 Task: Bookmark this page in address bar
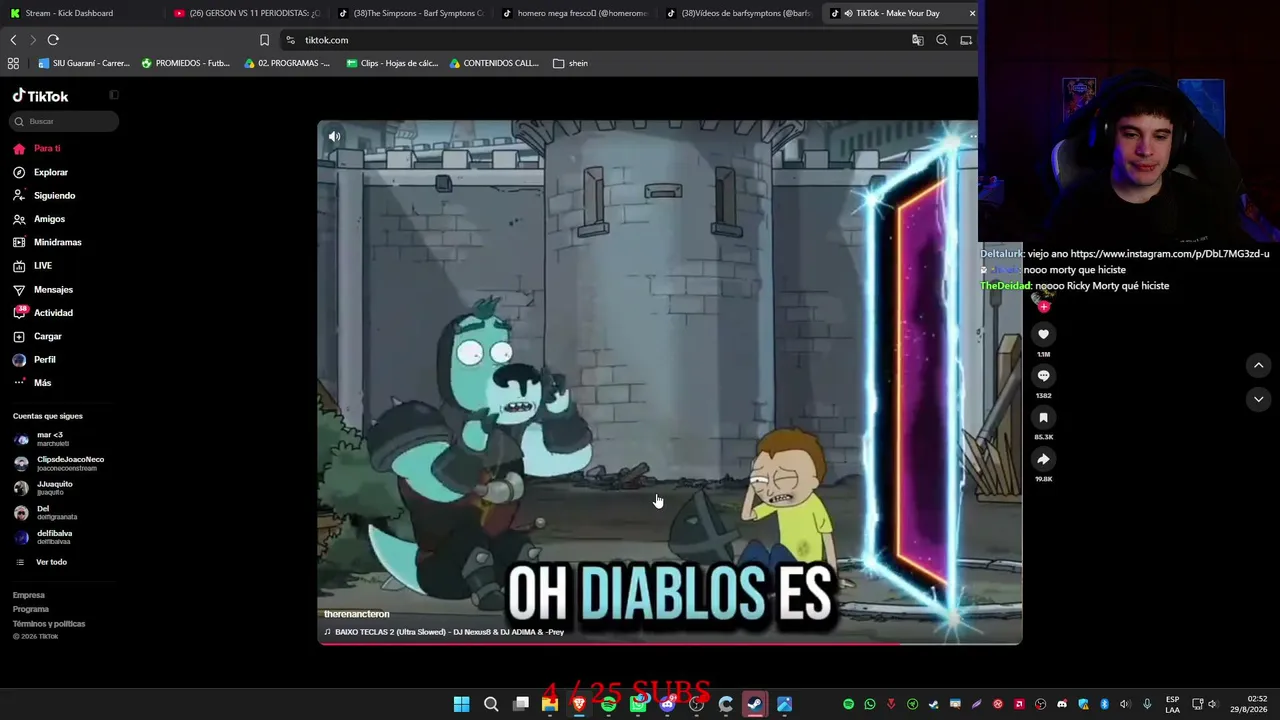click(264, 40)
